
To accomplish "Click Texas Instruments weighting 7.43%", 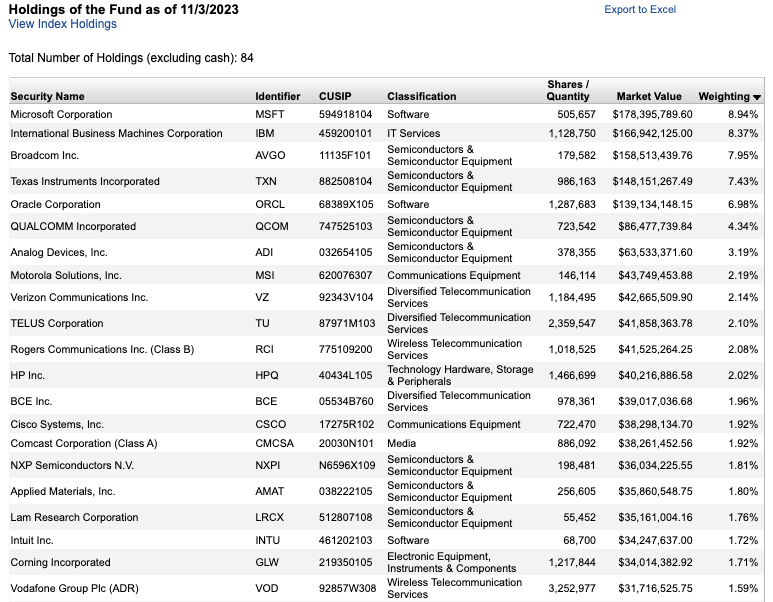I will coord(743,181).
